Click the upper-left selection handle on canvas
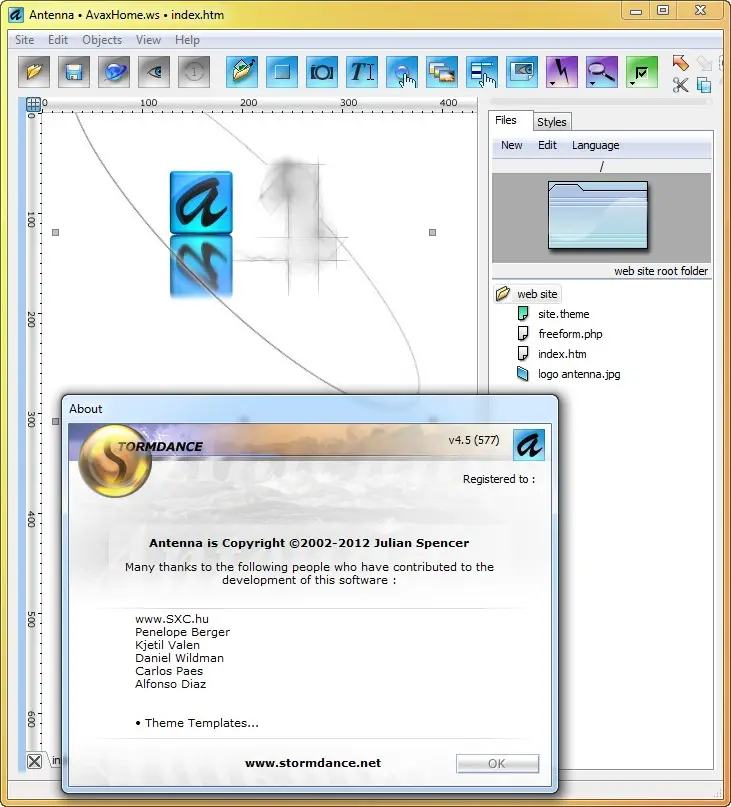Image resolution: width=731 pixels, height=807 pixels. point(56,233)
